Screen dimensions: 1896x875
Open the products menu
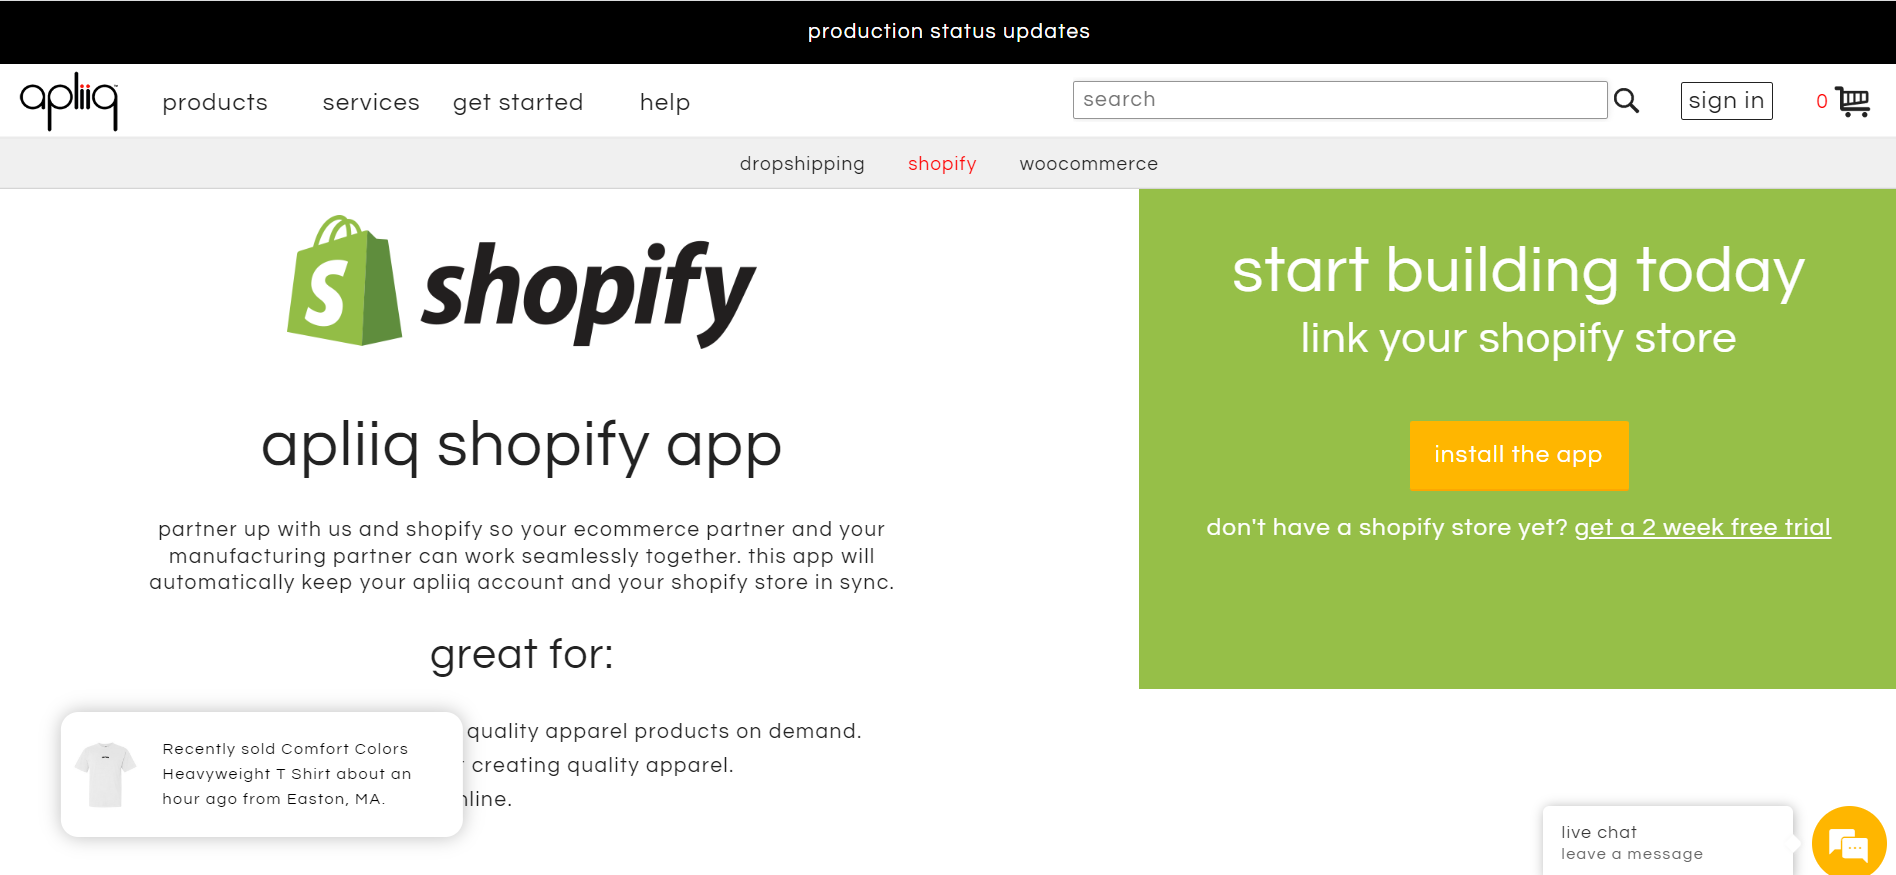[x=215, y=102]
